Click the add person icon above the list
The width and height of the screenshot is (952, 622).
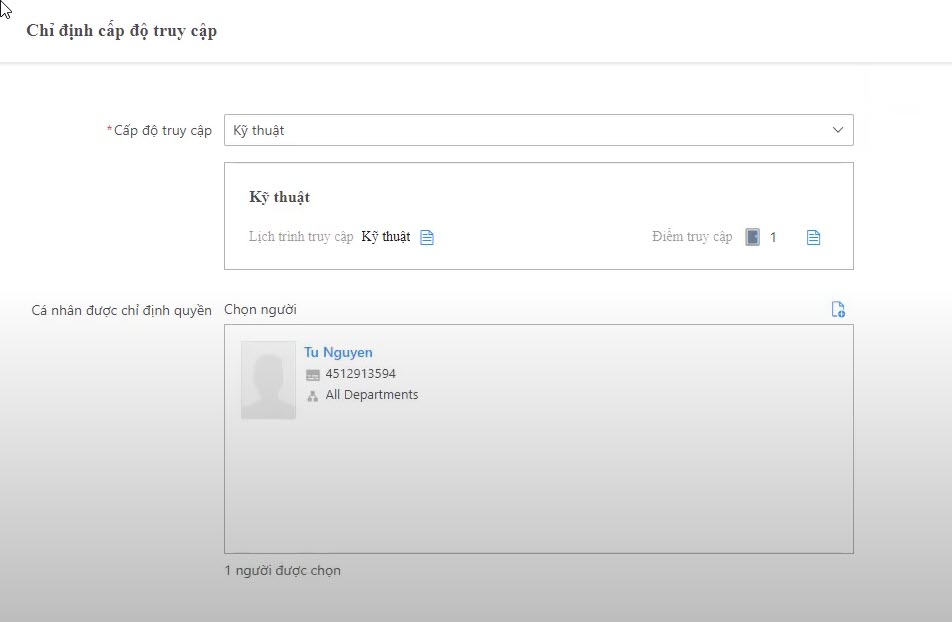[x=838, y=310]
